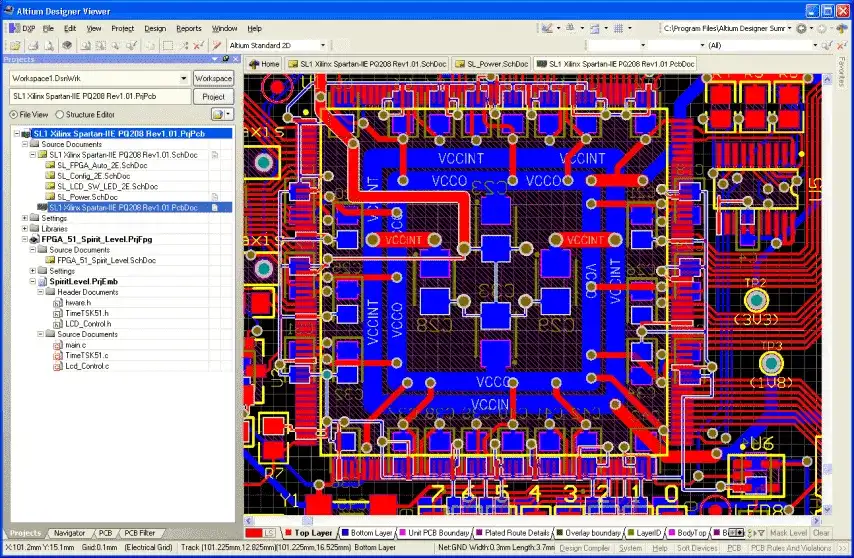Viewport: 854px width, 558px height.
Task: Open the Plated Route Details layer tab
Action: click(x=513, y=533)
